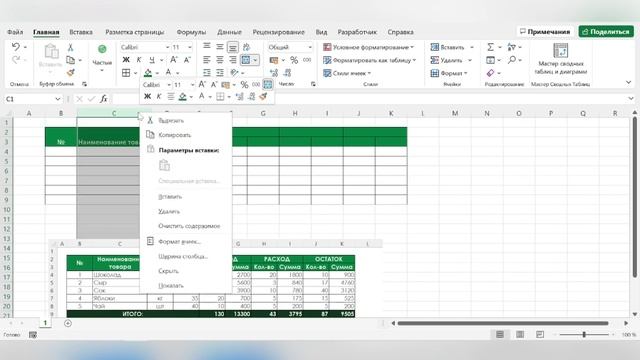
Task: Open the ribbon font size 11 dropdown
Action: point(190,47)
